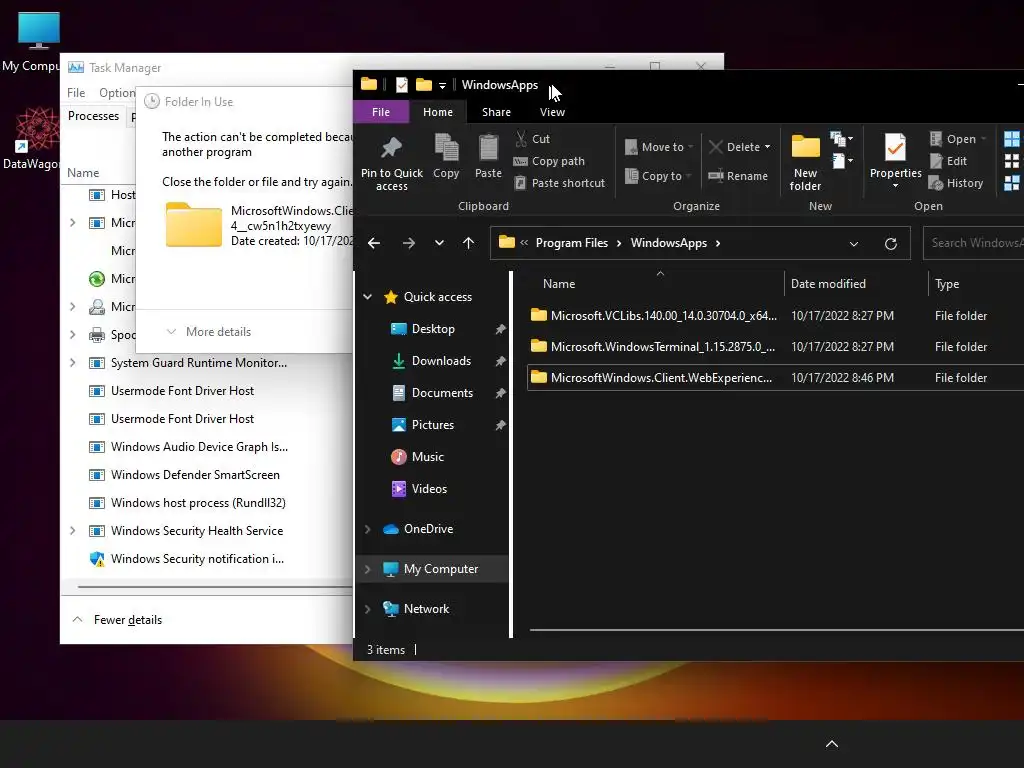Open Delete dropdown arrow
The image size is (1024, 768).
[767, 147]
